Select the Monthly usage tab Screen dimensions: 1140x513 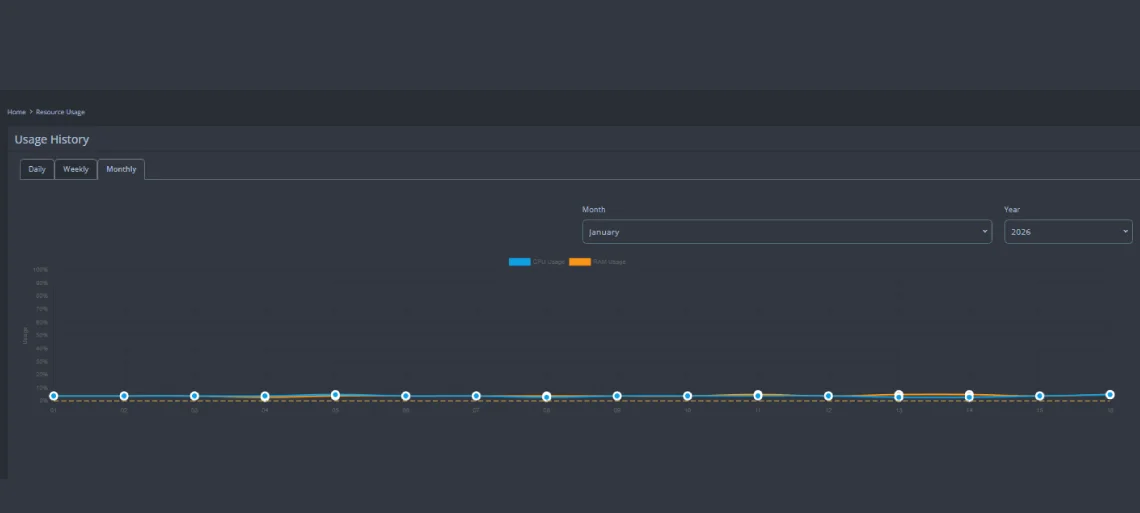point(121,169)
